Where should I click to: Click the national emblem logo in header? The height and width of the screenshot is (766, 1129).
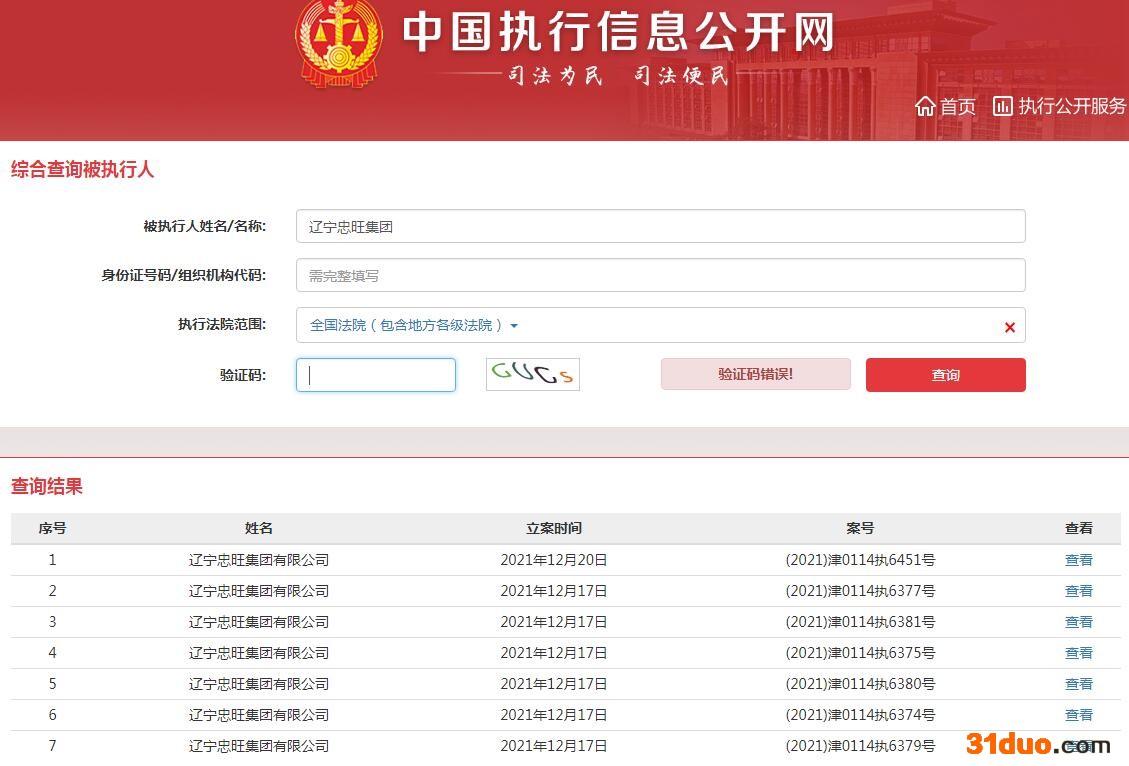tap(338, 42)
